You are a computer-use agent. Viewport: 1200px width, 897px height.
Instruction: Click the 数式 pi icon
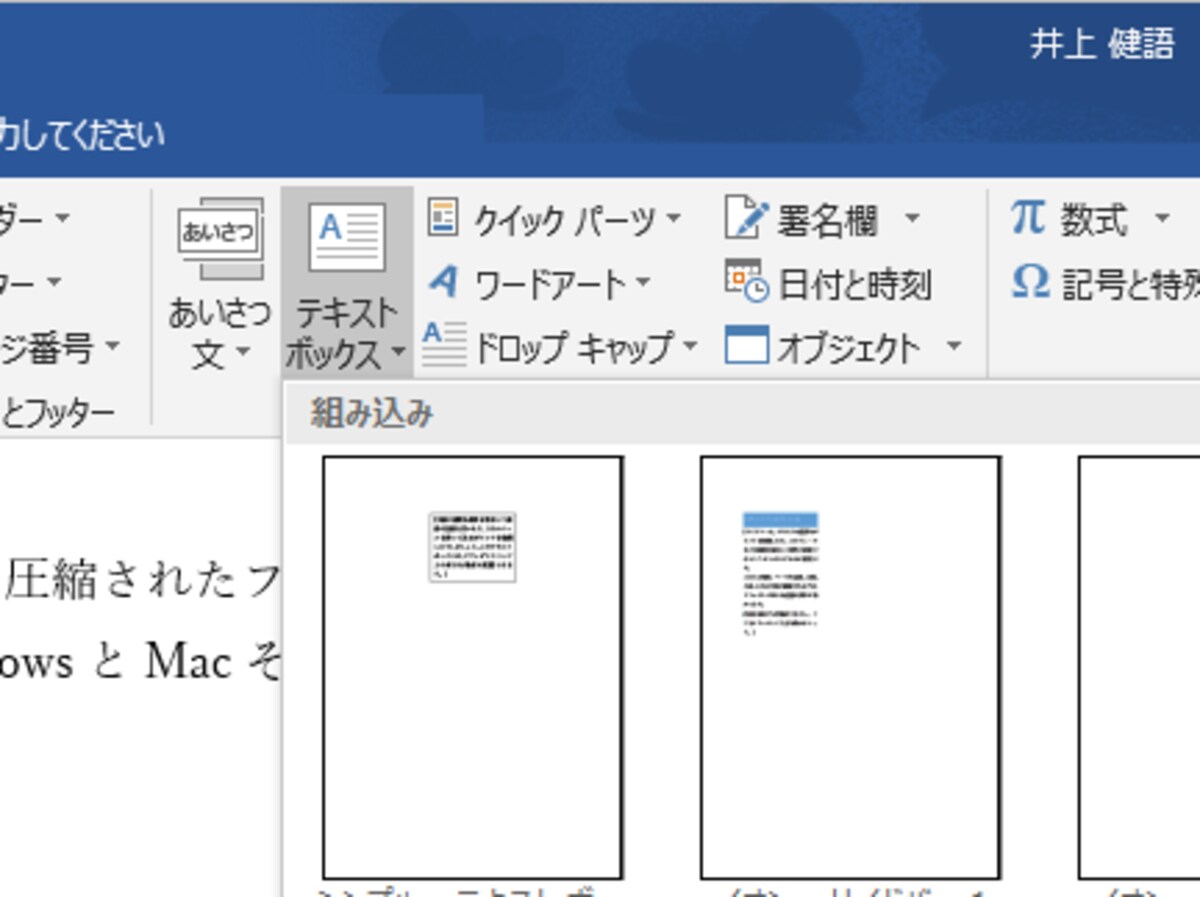pos(1027,216)
